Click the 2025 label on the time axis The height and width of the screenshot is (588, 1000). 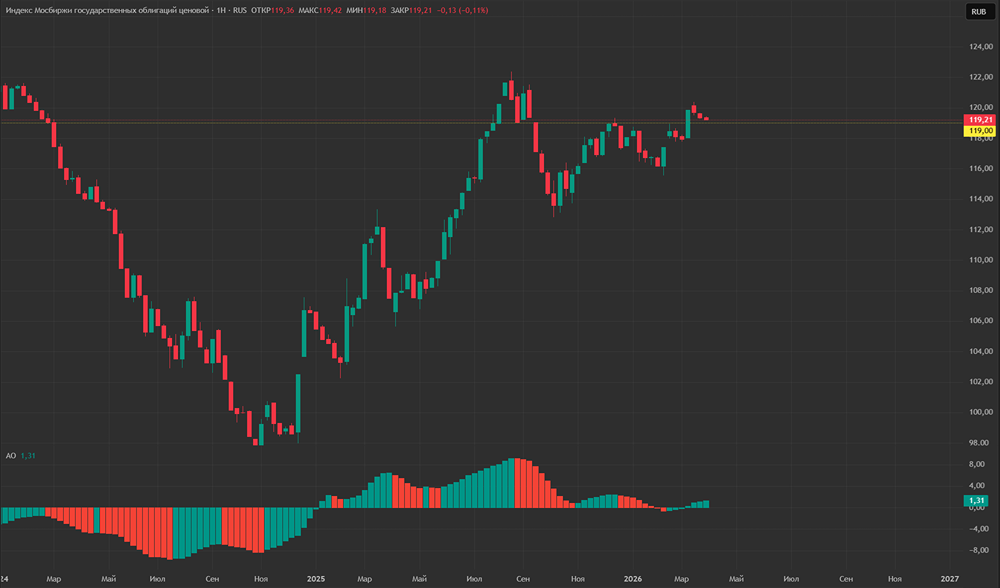point(316,579)
